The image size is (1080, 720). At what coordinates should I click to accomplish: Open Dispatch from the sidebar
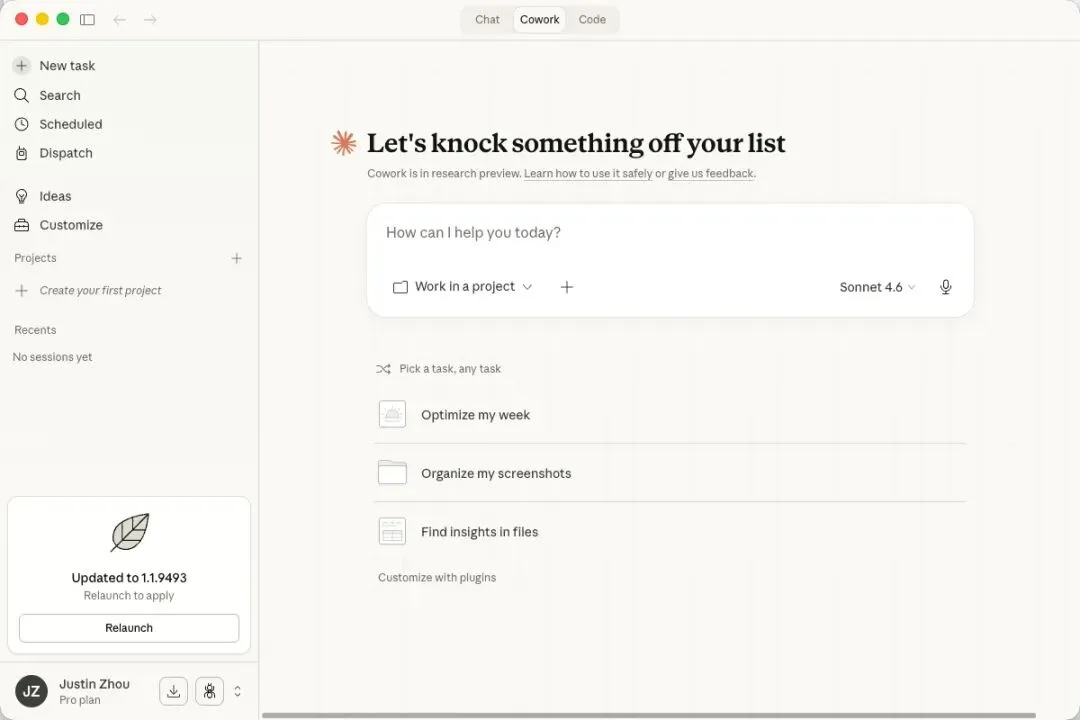65,154
